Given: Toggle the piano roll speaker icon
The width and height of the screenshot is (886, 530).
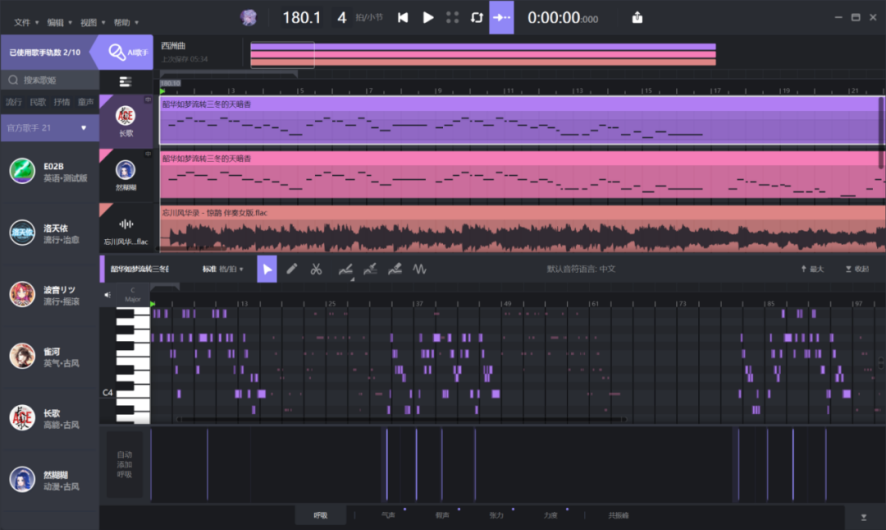Looking at the screenshot, I should [107, 294].
